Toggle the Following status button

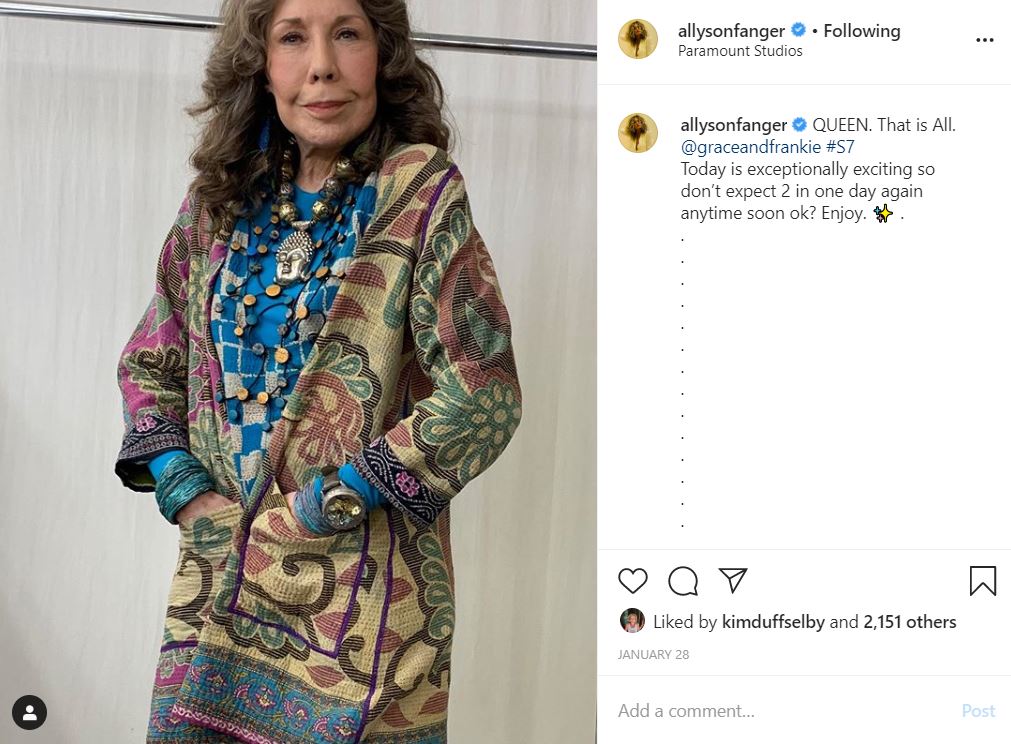click(x=861, y=31)
